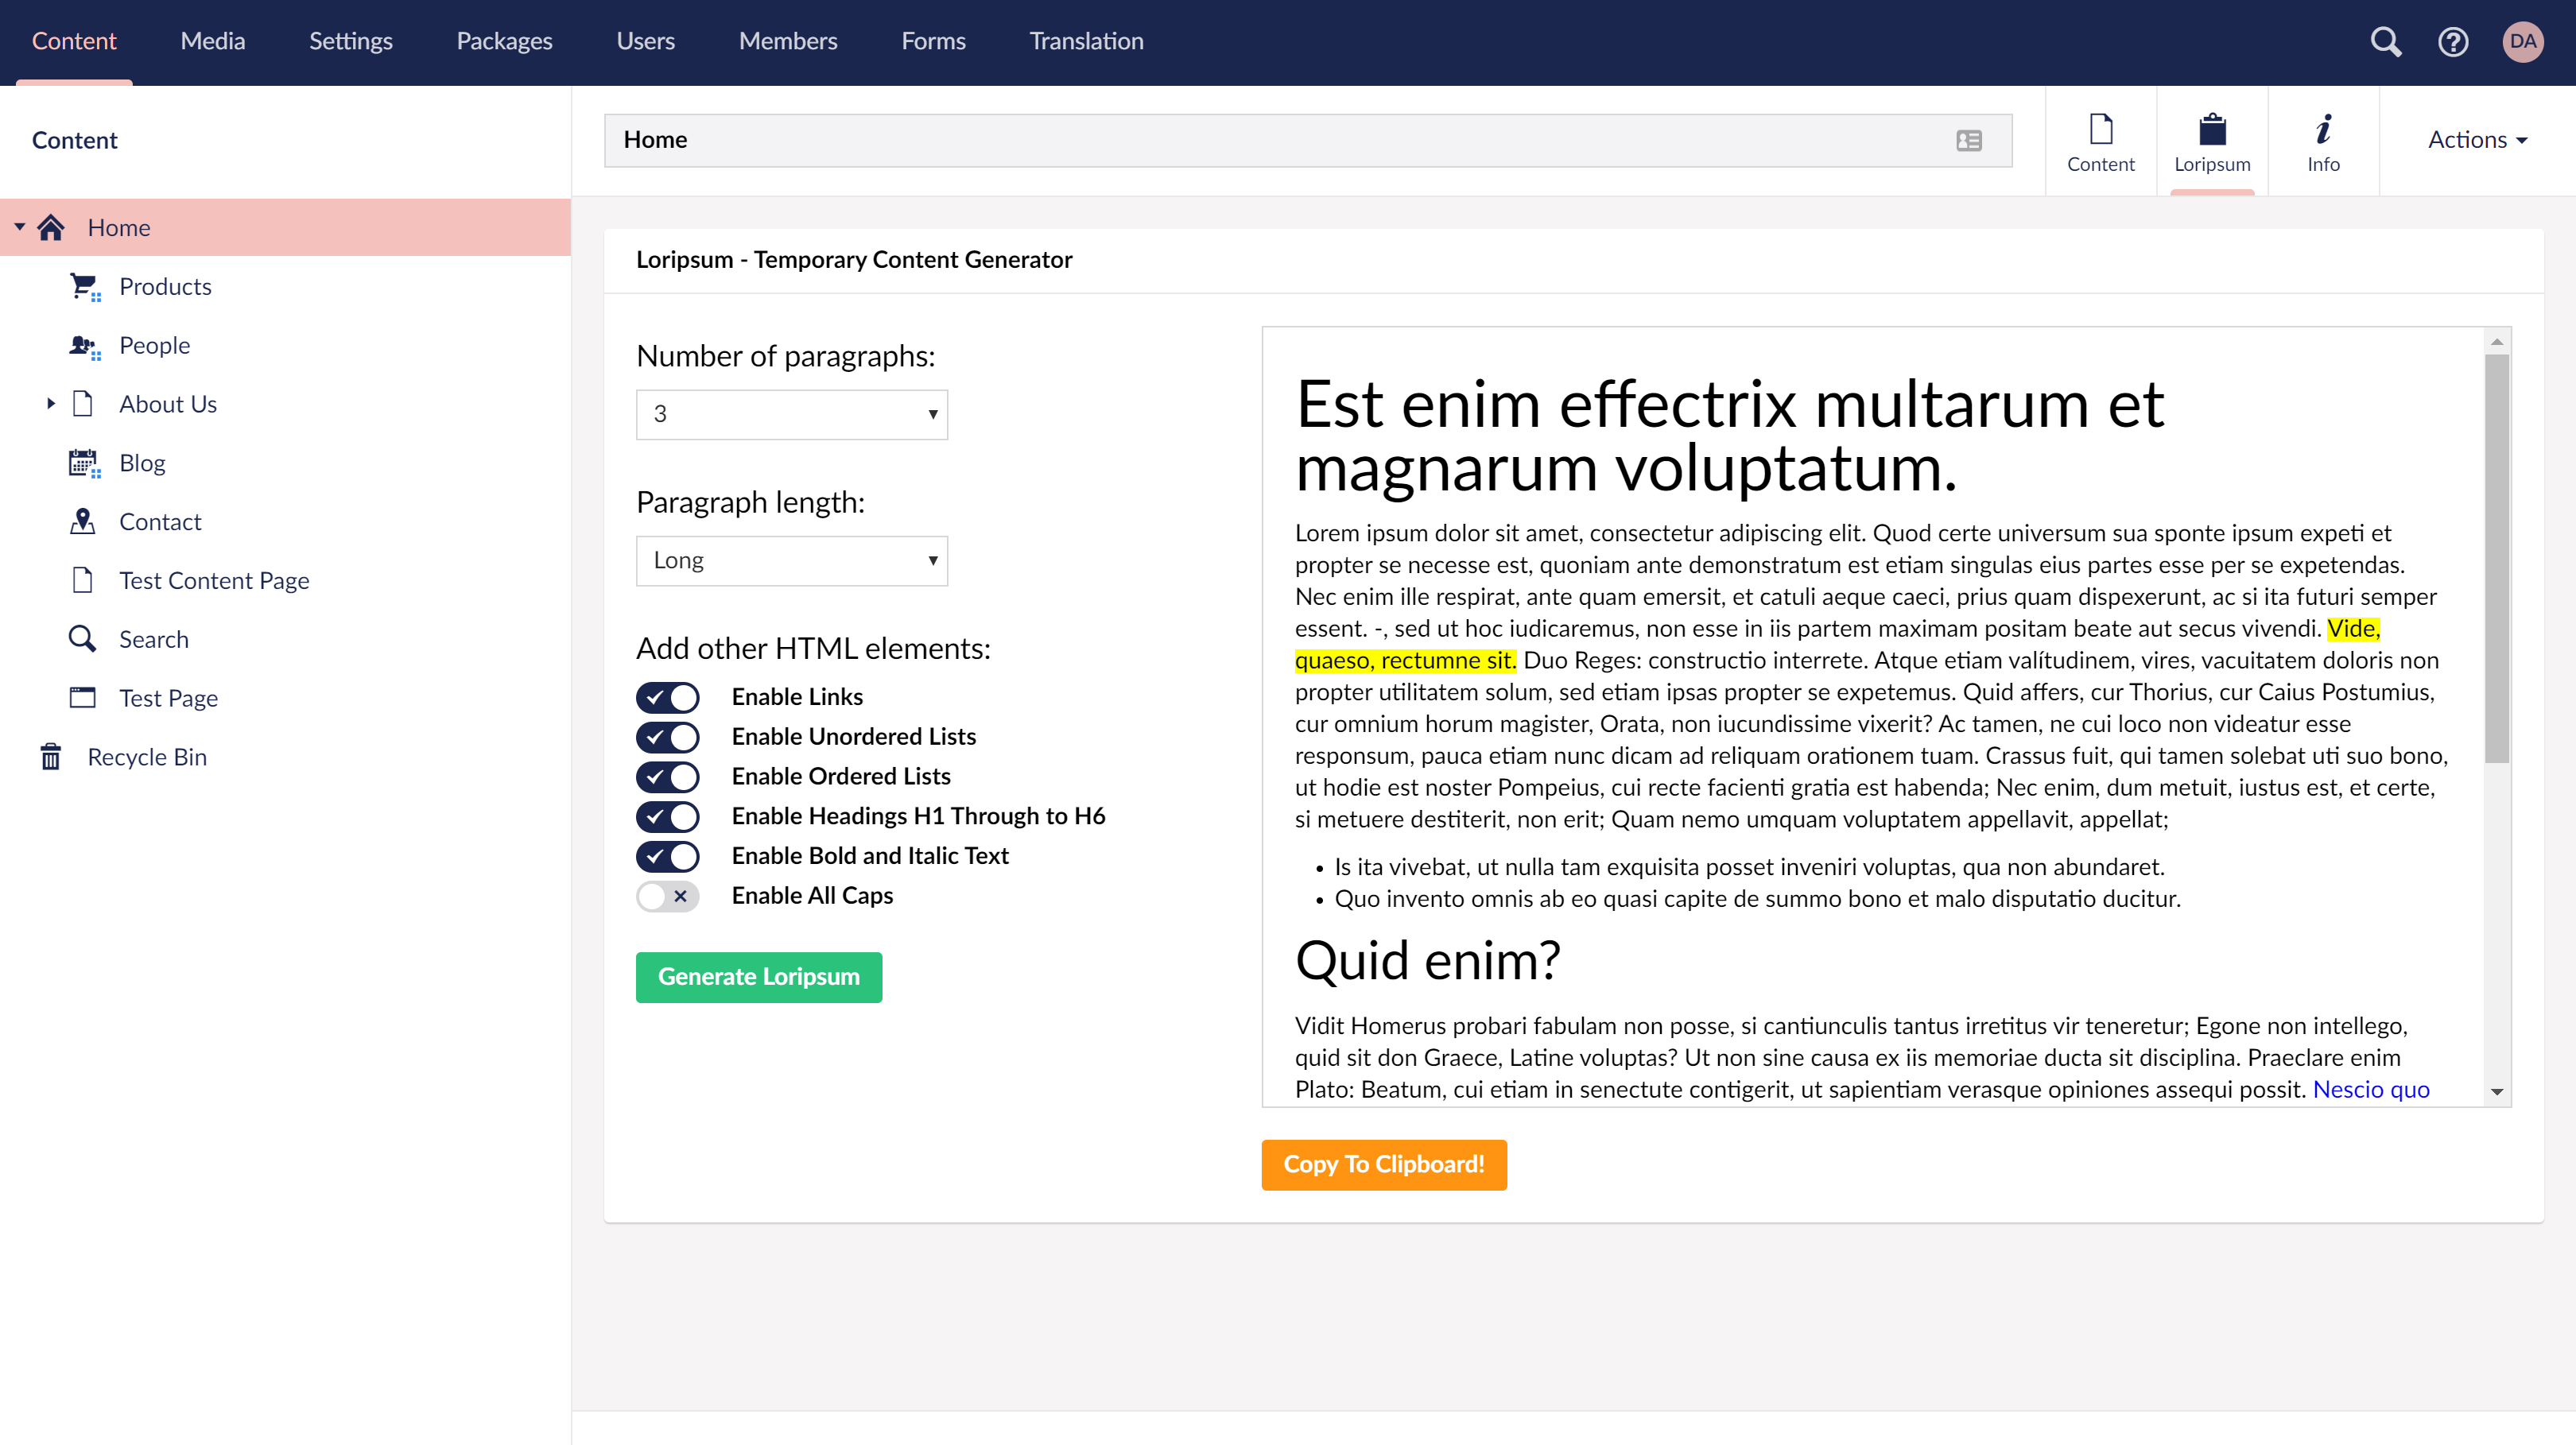Switch to the Media section
This screenshot has width=2576, height=1445.
(x=212, y=41)
